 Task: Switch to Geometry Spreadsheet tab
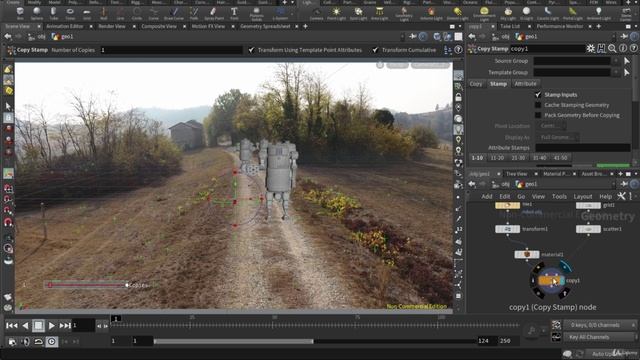point(265,26)
